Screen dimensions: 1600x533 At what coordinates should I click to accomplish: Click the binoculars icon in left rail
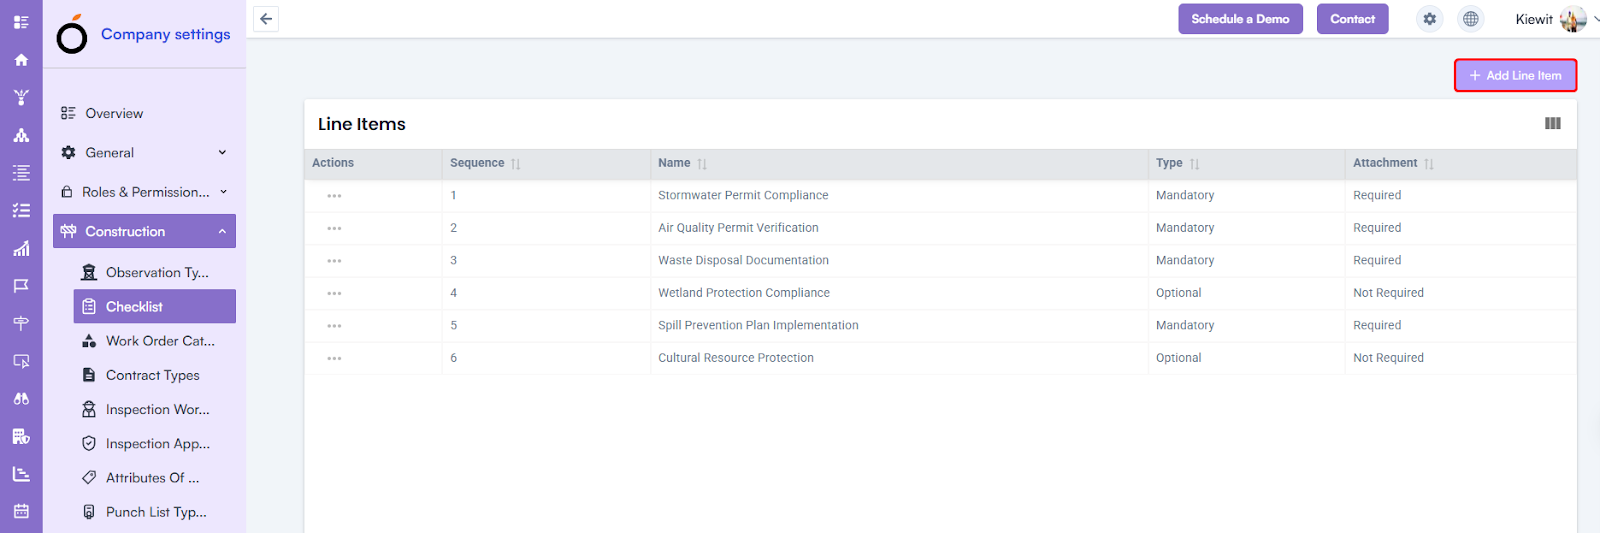(x=21, y=398)
